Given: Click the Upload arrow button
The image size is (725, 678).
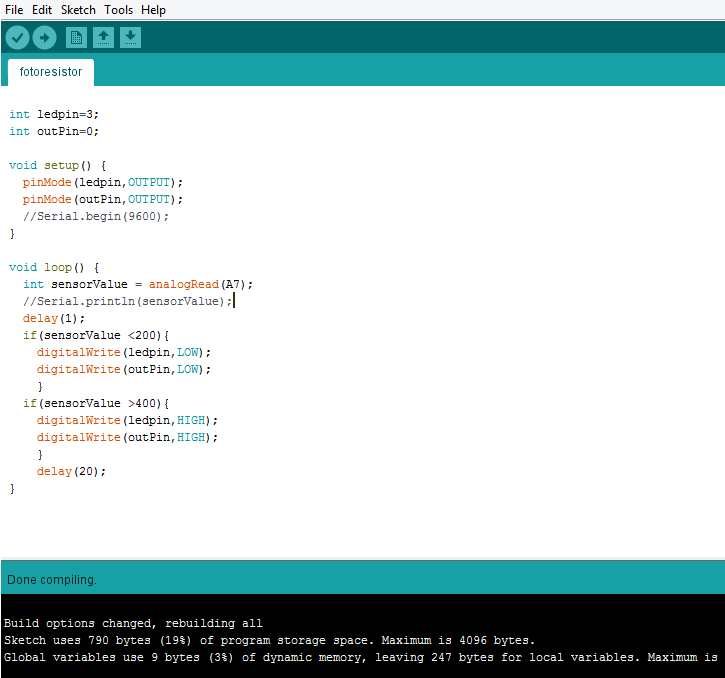Looking at the screenshot, I should (44, 37).
